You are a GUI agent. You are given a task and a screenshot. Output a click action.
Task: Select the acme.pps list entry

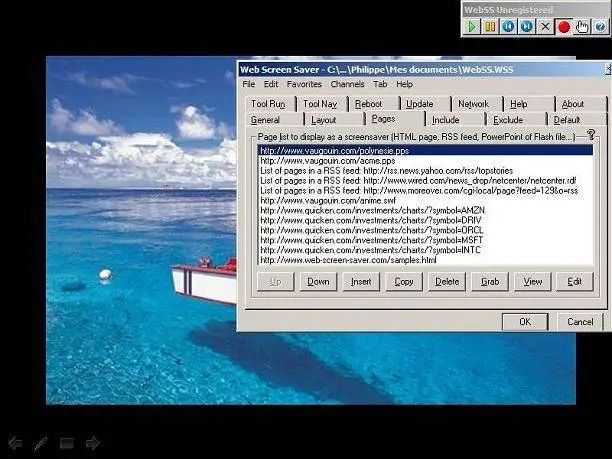pyautogui.click(x=425, y=161)
